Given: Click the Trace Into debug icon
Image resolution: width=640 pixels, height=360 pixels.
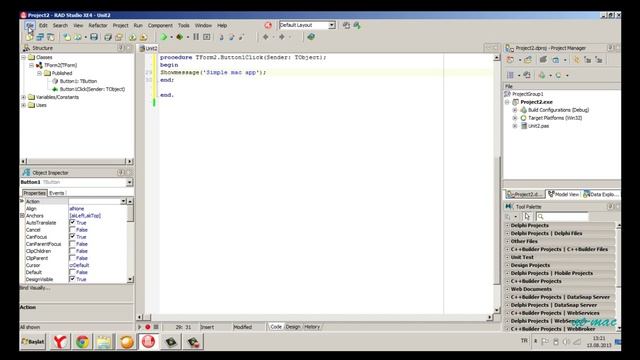Looking at the screenshot, I should click(222, 37).
